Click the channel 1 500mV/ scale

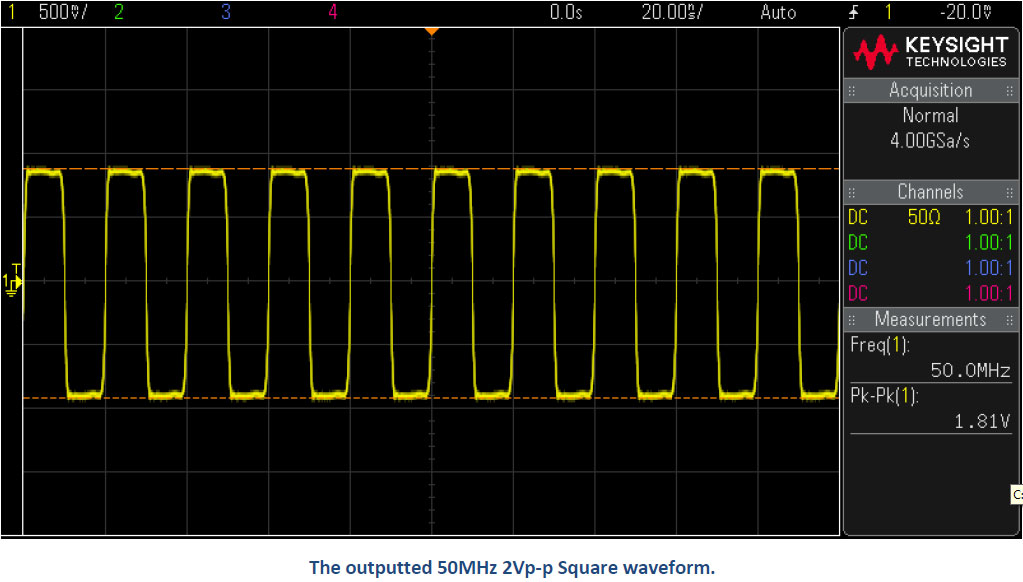click(x=60, y=12)
